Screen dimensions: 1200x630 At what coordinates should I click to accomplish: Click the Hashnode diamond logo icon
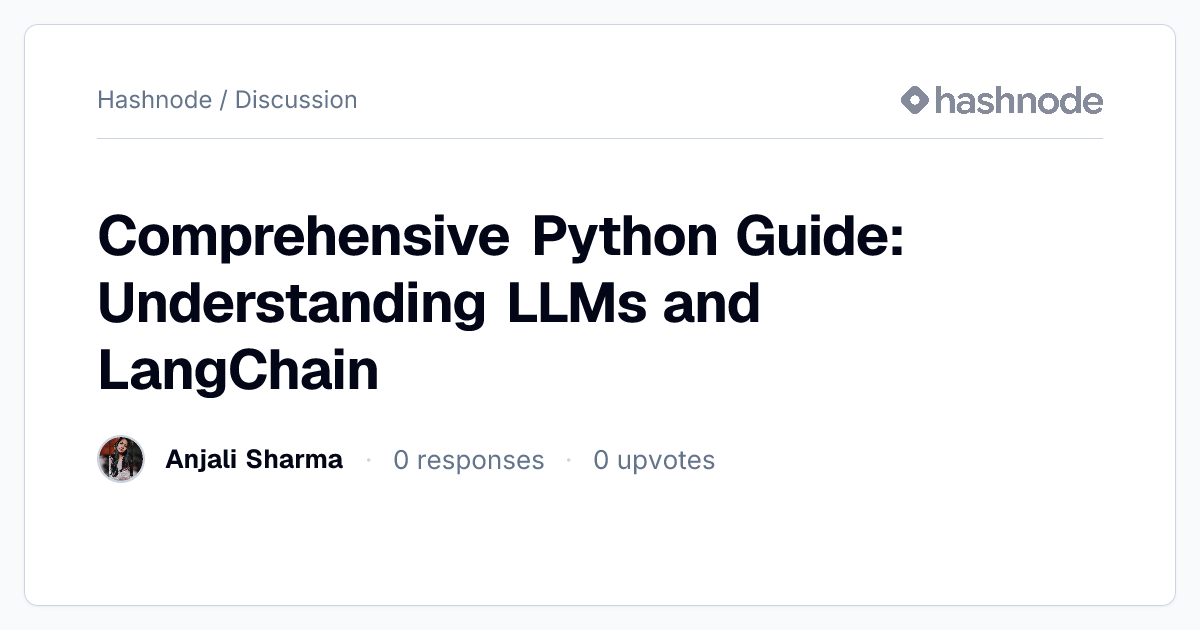915,100
